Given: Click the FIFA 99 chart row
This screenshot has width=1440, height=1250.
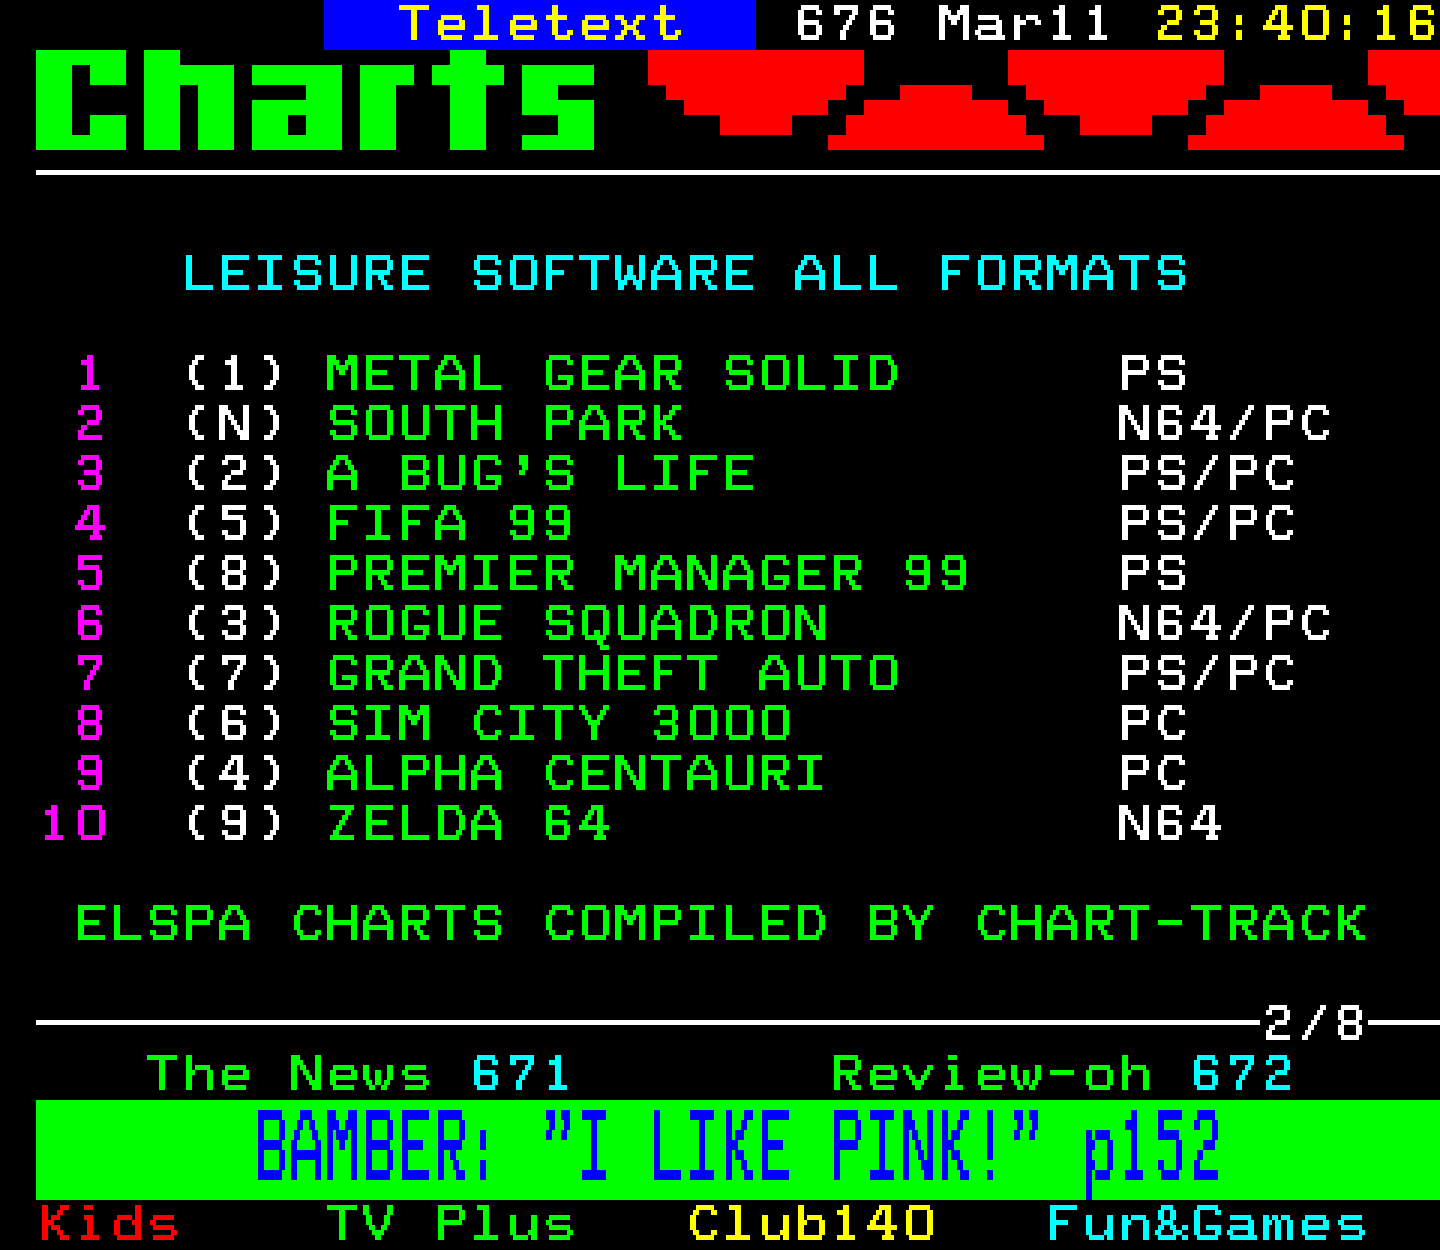Looking at the screenshot, I should click(x=450, y=524).
